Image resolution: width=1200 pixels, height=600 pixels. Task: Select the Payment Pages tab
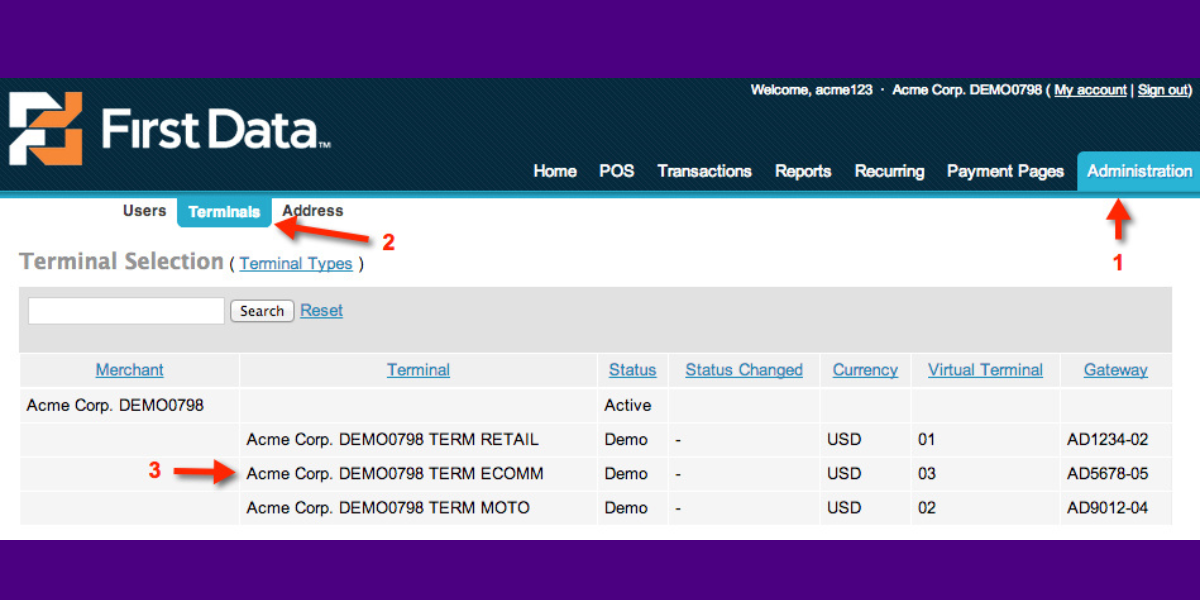[1005, 171]
